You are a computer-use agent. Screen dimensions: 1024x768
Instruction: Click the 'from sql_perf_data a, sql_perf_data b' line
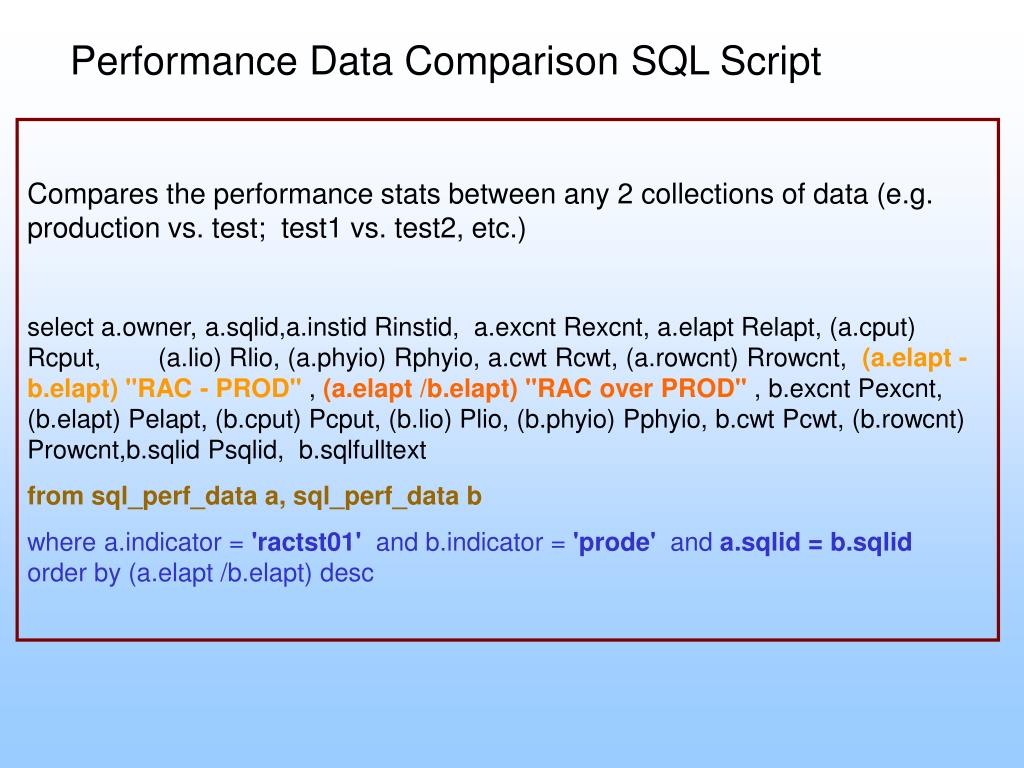pyautogui.click(x=254, y=496)
